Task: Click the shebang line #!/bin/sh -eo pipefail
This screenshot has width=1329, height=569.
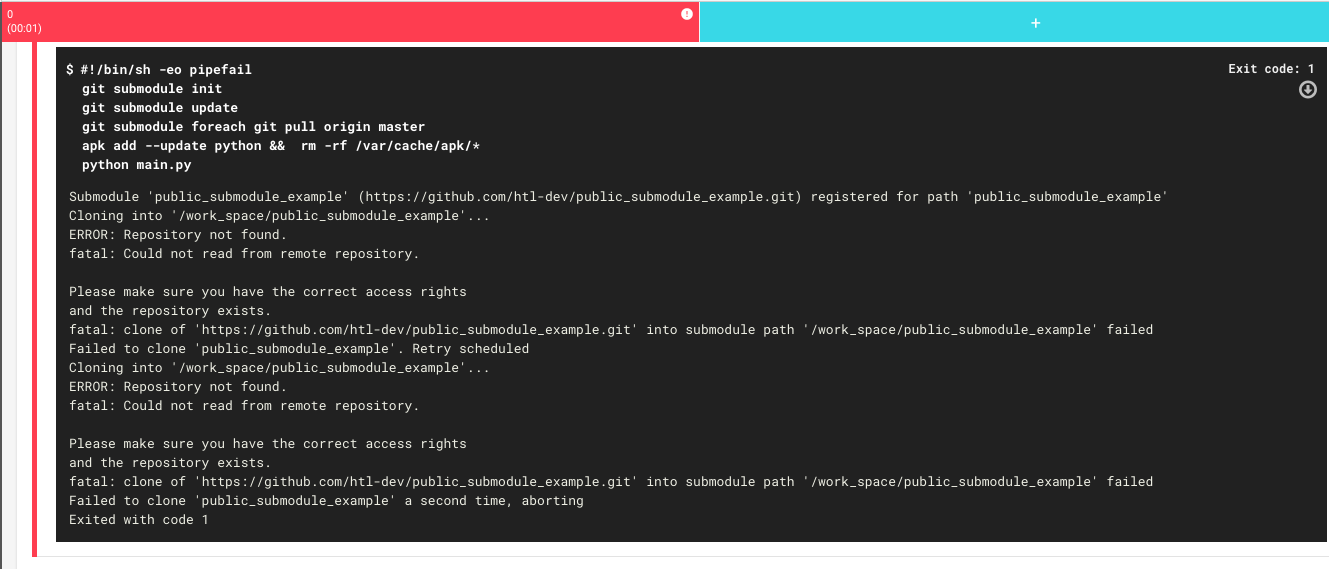Action: [166, 70]
